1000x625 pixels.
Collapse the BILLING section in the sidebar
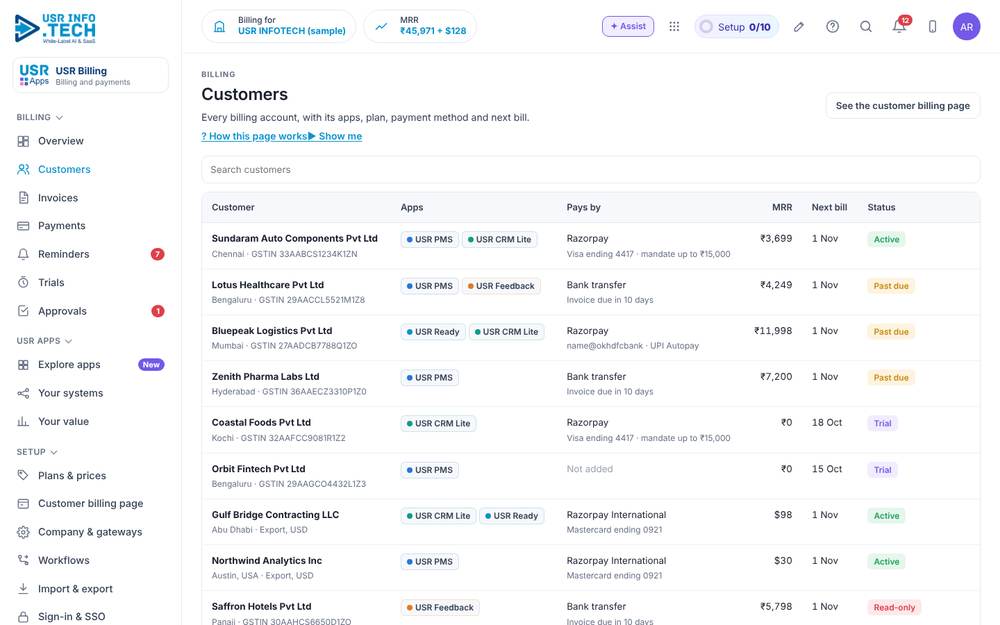point(40,117)
